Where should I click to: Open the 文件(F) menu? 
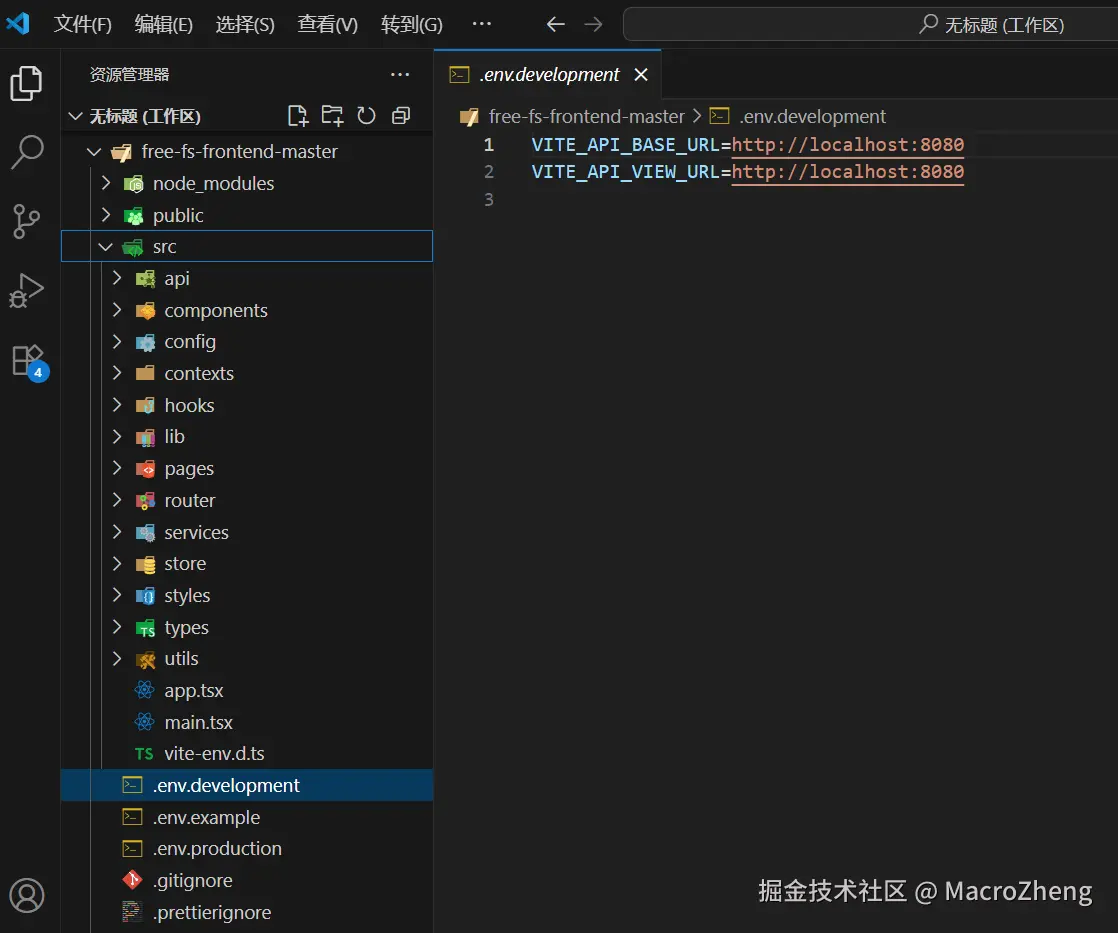pos(82,24)
